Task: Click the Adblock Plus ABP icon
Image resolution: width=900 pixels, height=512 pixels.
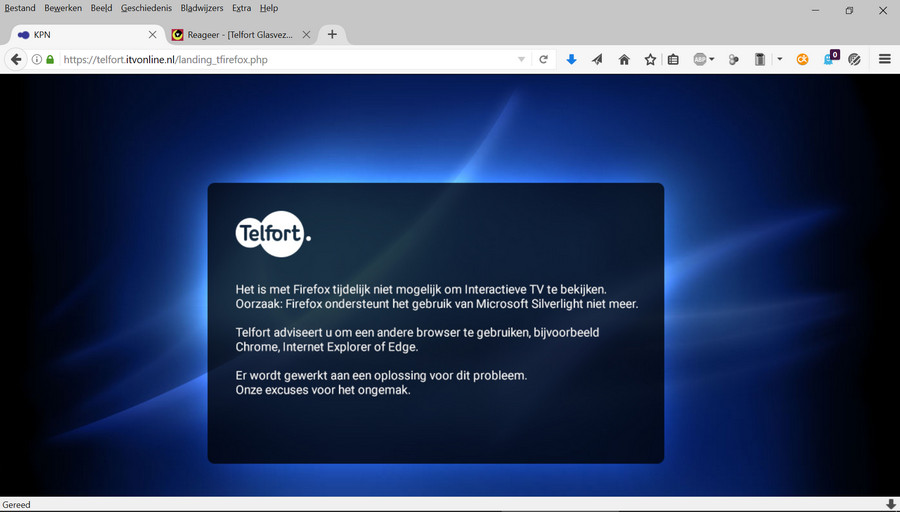Action: (x=700, y=59)
